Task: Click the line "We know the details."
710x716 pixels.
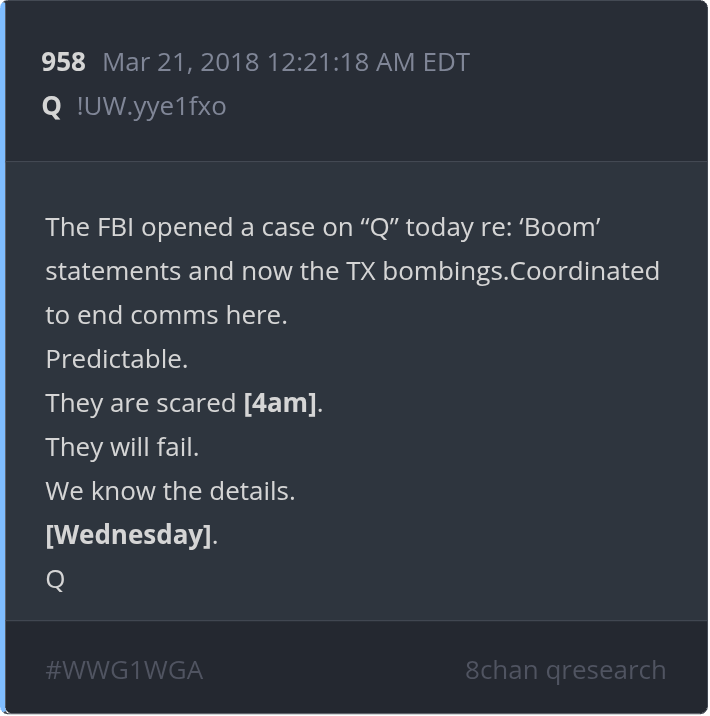Action: 170,491
